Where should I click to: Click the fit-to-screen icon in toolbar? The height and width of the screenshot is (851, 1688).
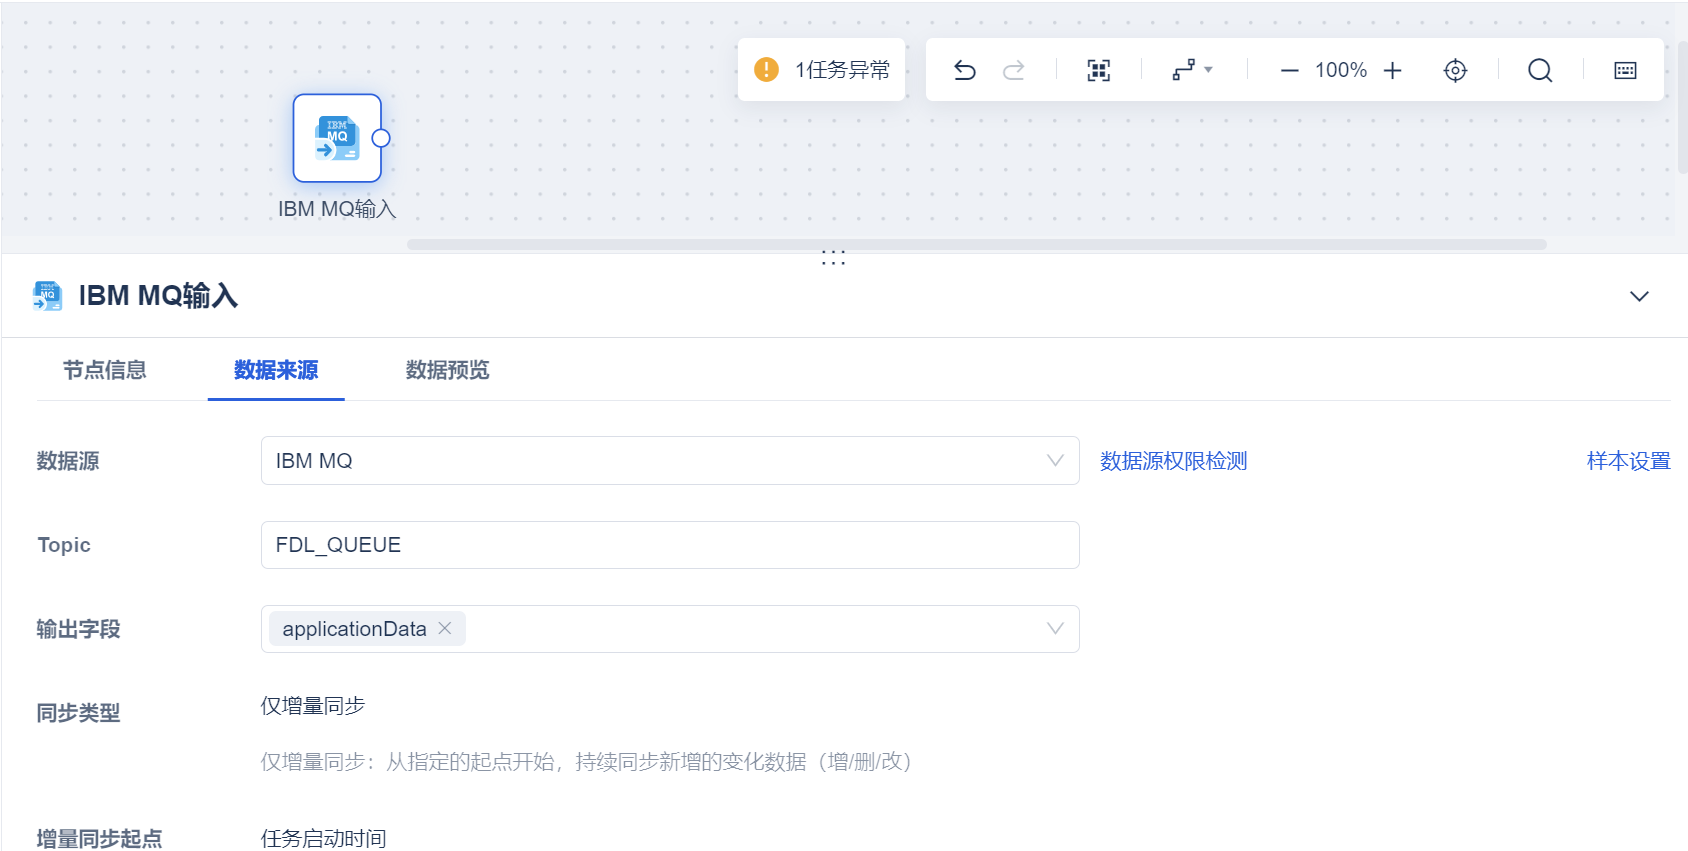pyautogui.click(x=1099, y=70)
